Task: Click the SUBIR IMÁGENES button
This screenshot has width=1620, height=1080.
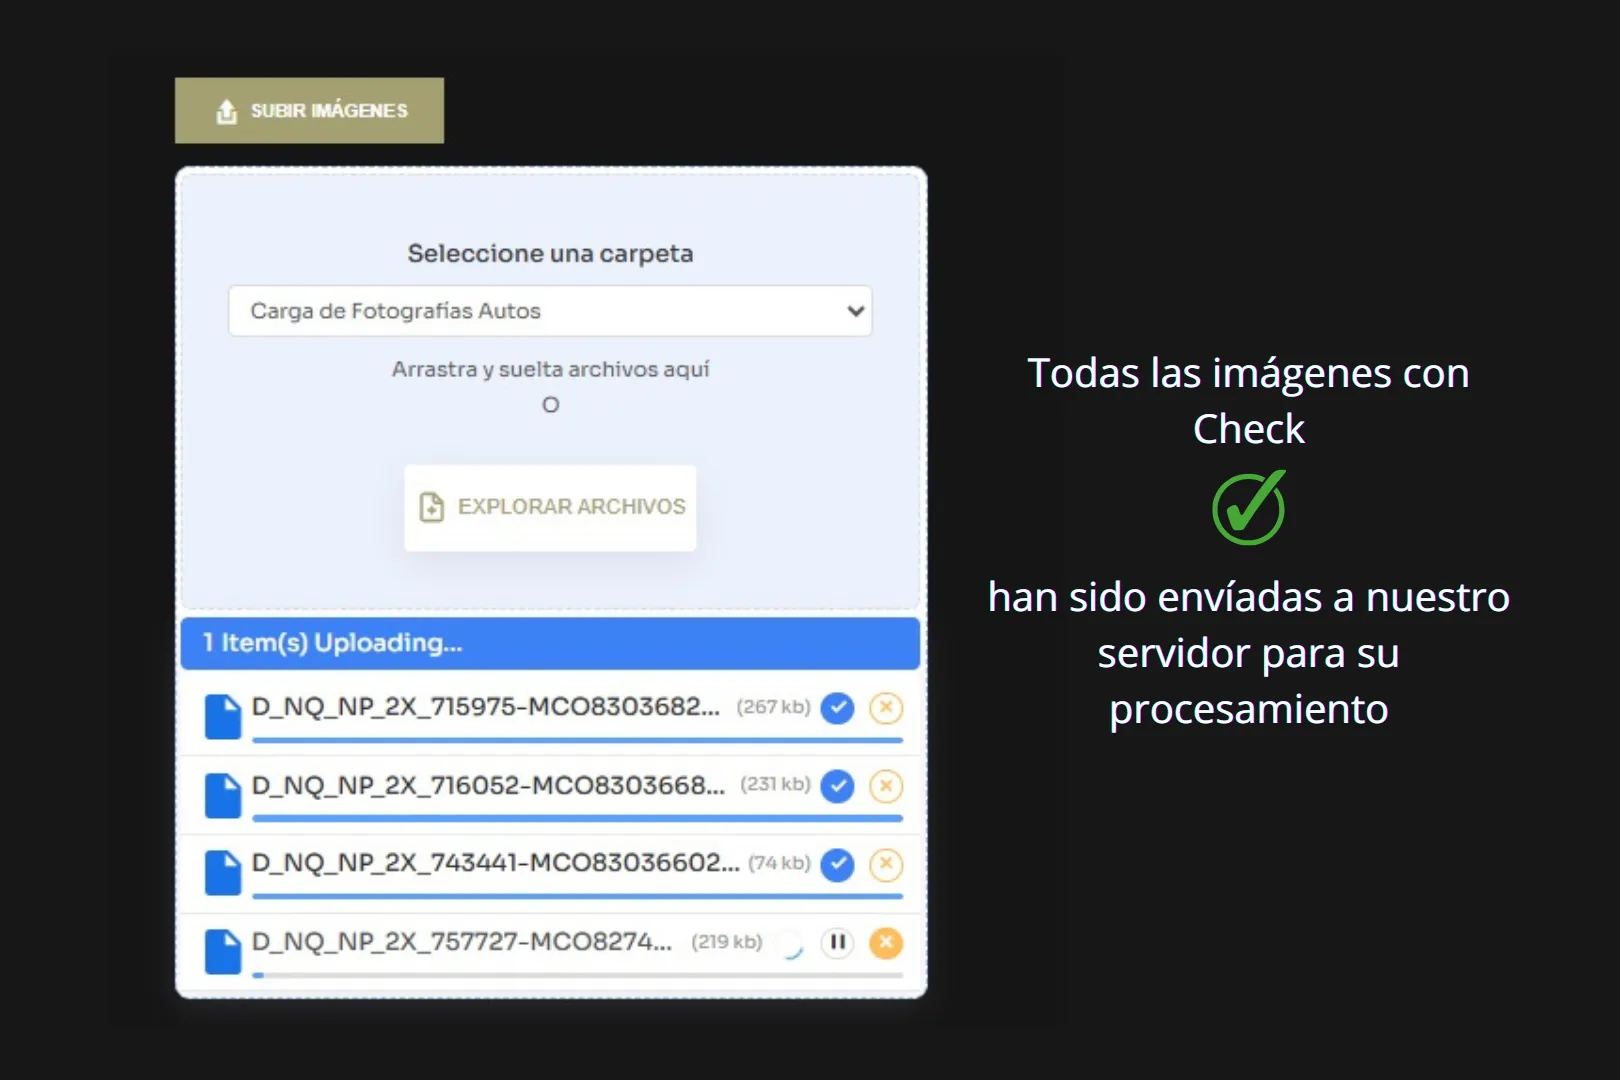Action: point(309,110)
